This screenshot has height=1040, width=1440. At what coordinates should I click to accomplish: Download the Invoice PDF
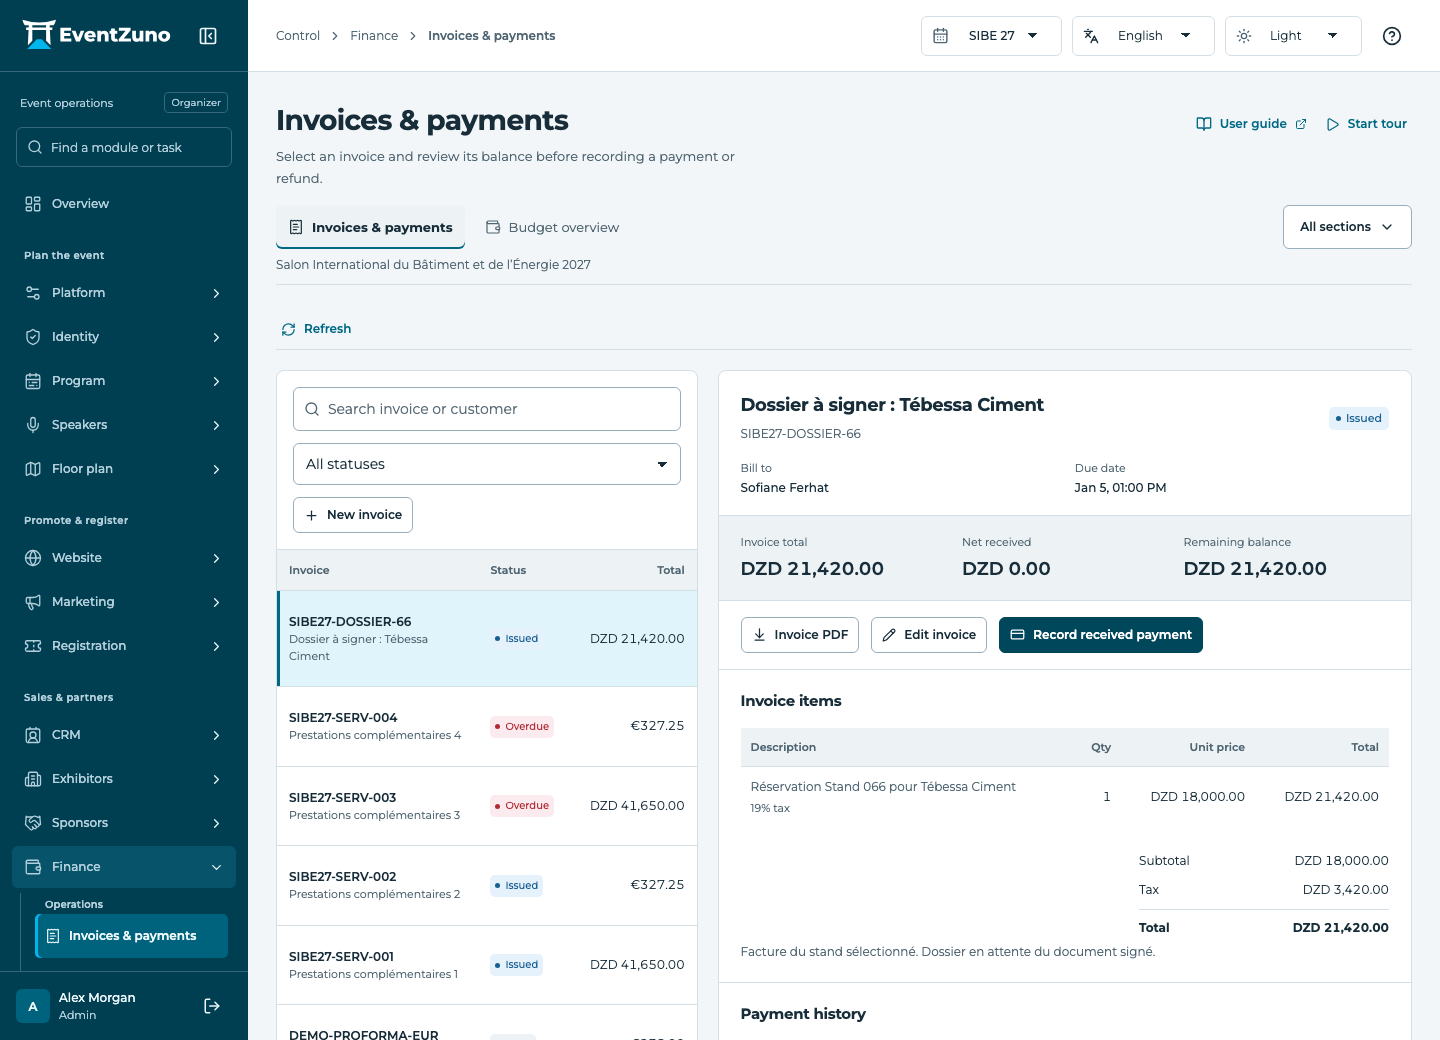[800, 635]
